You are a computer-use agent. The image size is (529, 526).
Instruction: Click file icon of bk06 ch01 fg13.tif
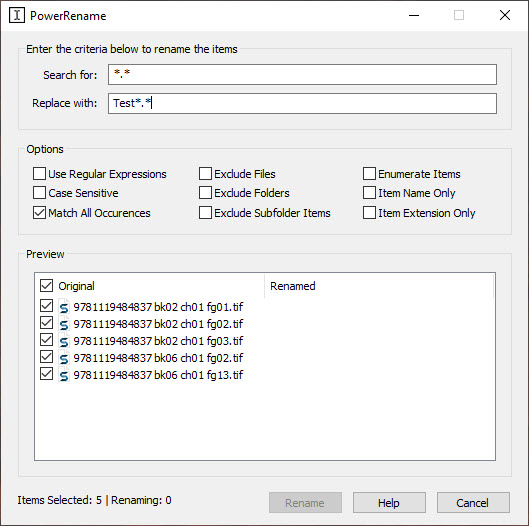64,375
